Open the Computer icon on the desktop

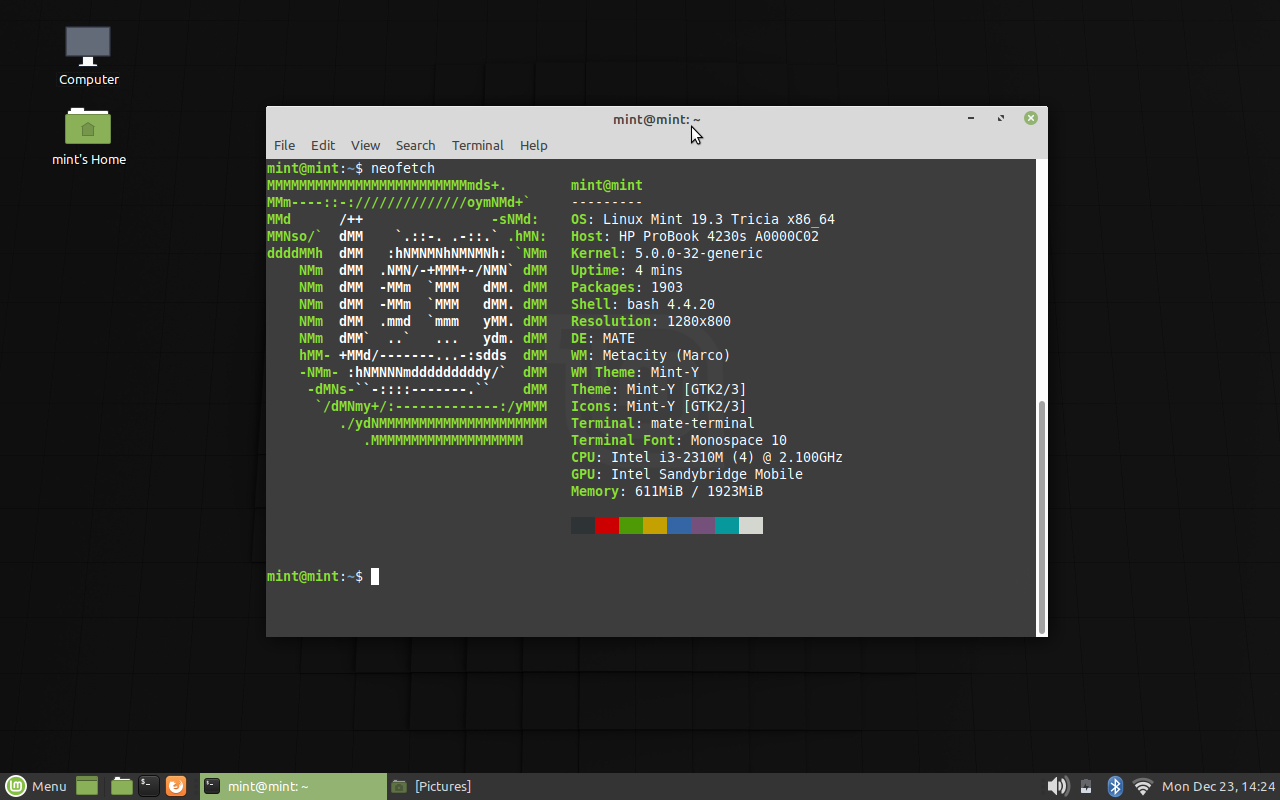[88, 45]
